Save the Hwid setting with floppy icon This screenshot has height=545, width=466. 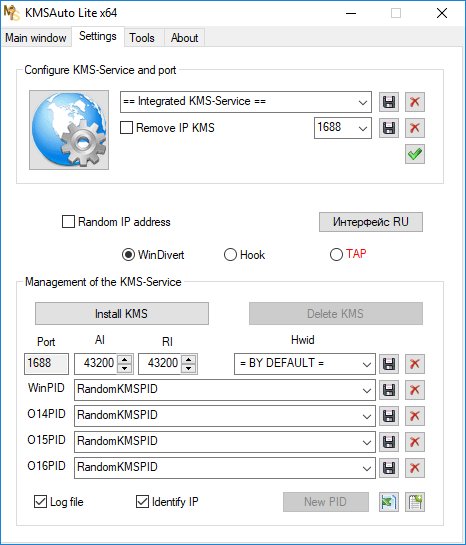(389, 364)
